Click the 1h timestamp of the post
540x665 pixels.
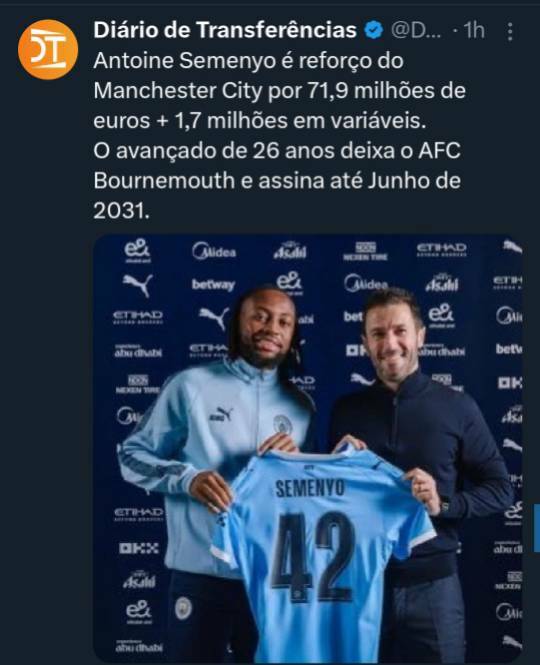click(x=474, y=31)
